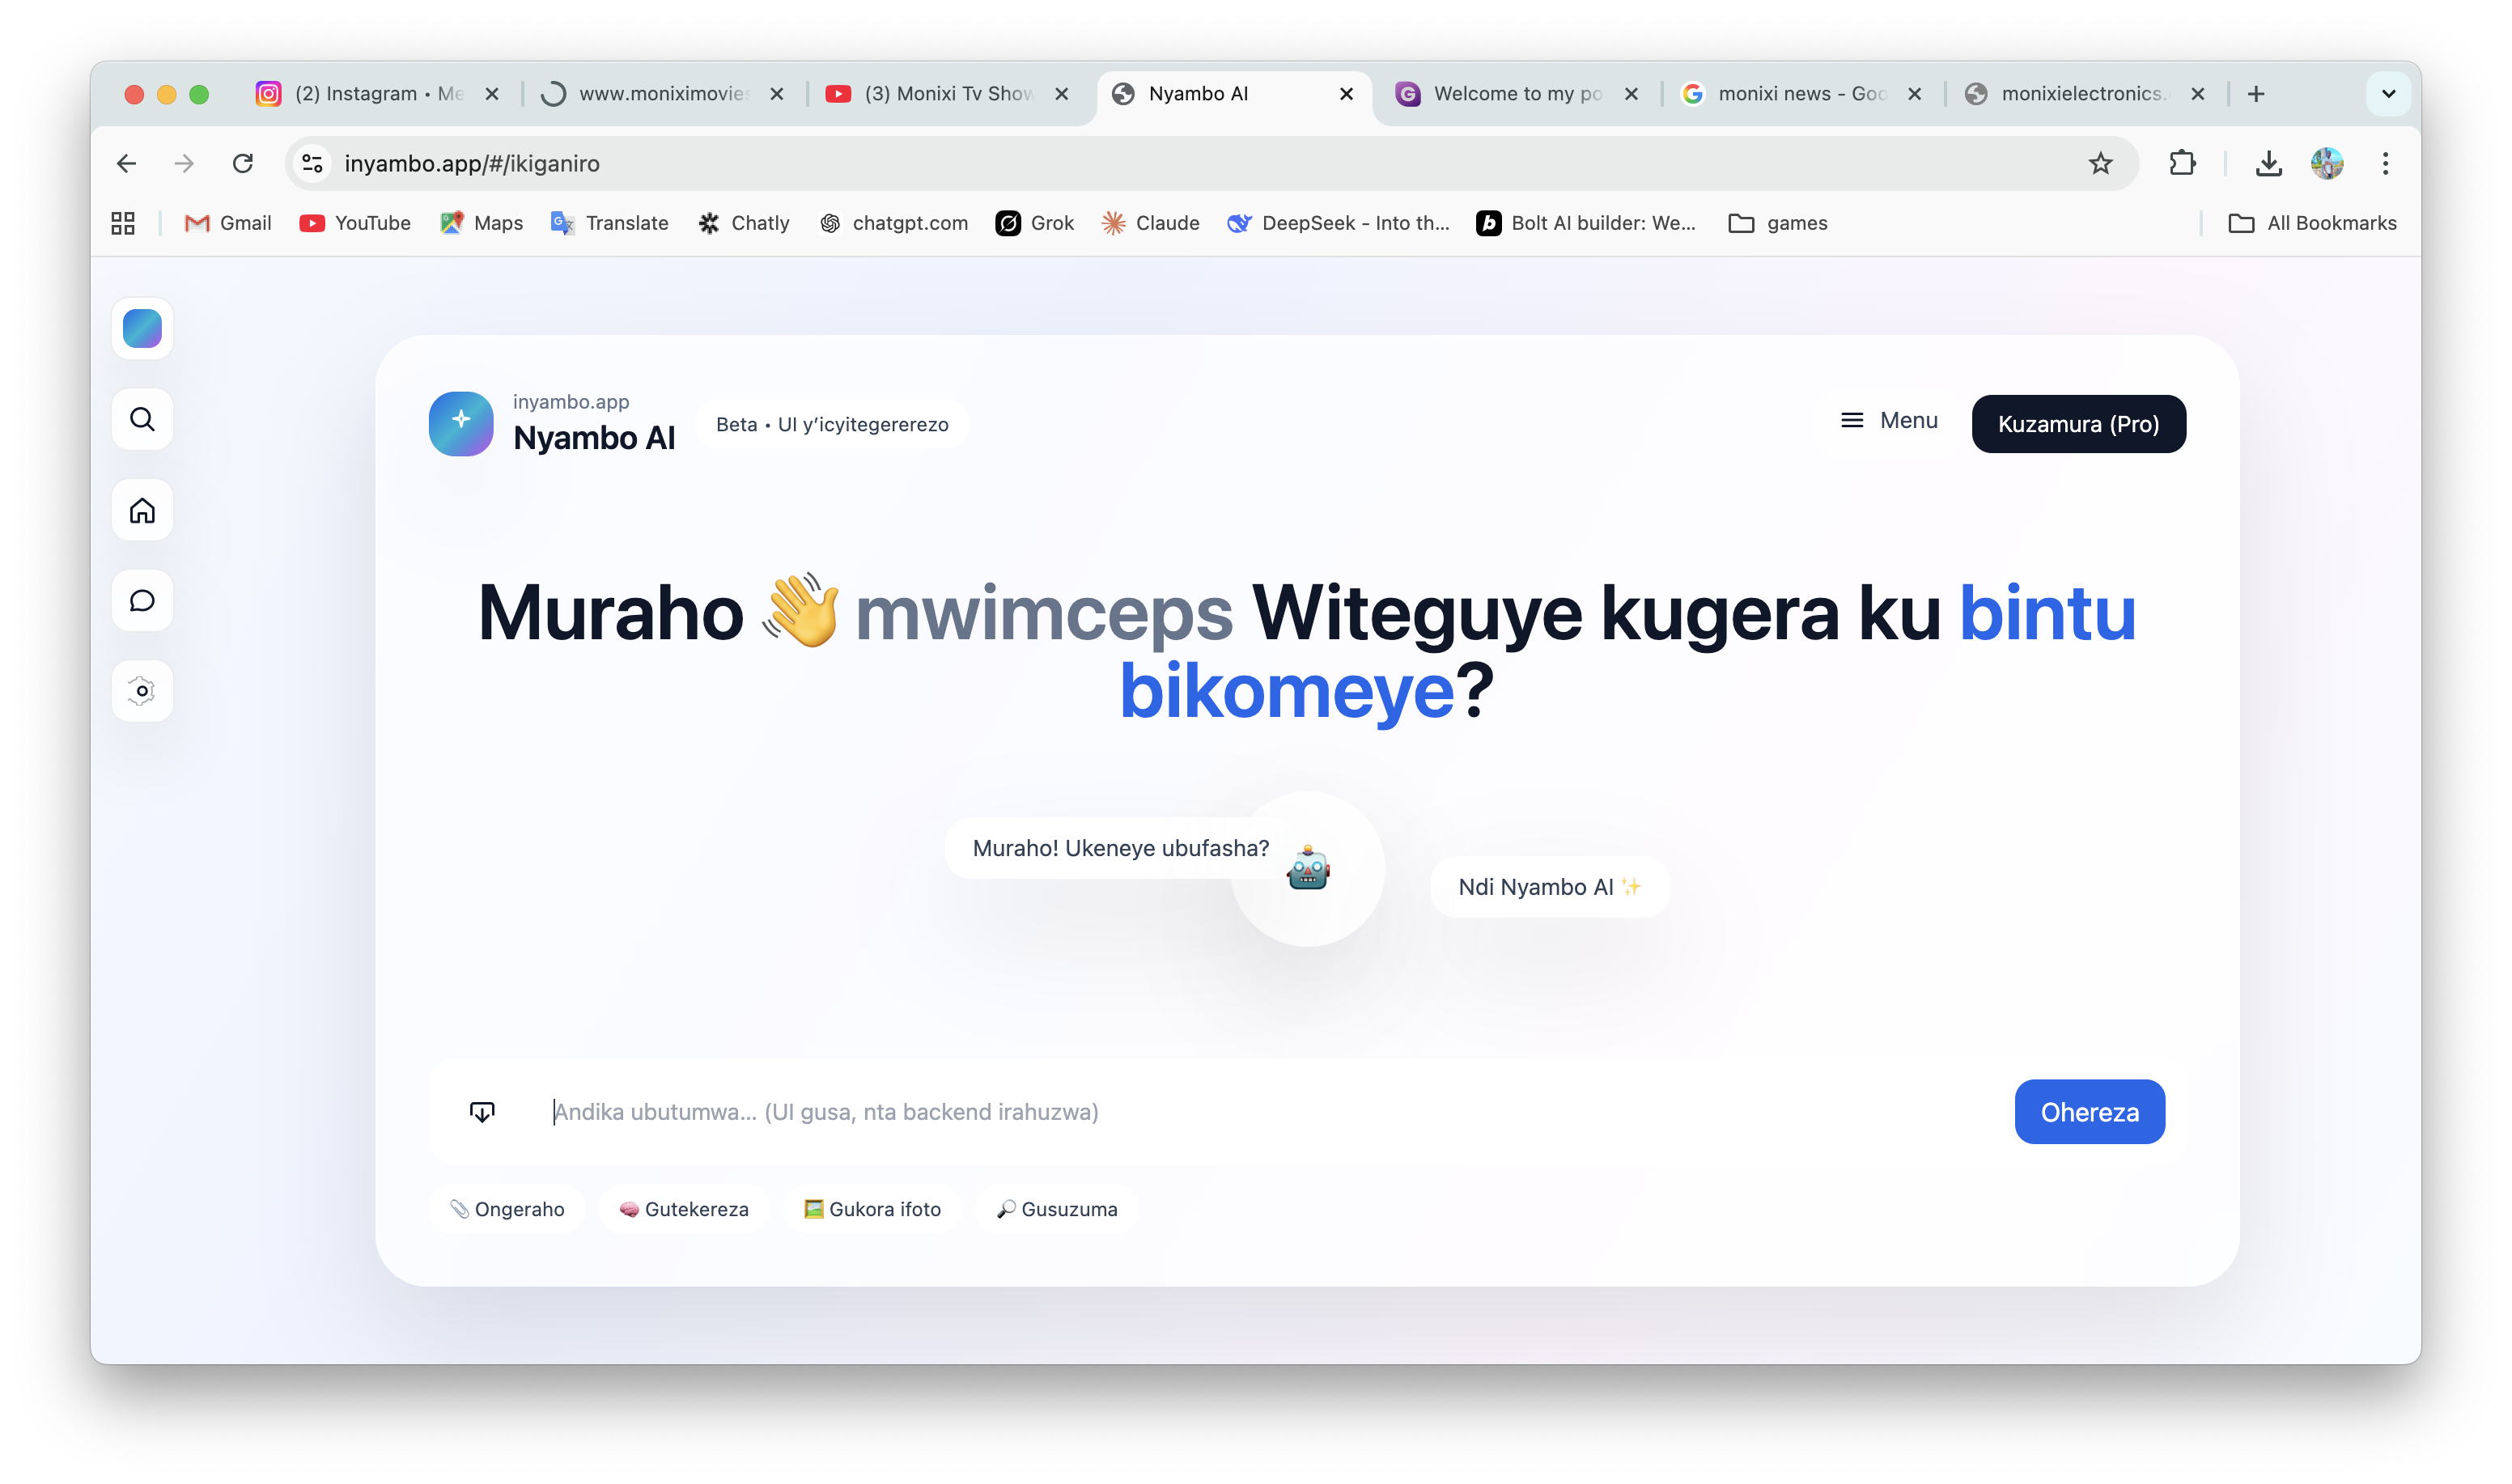
Task: Reload the page with the refresh icon
Action: [243, 163]
